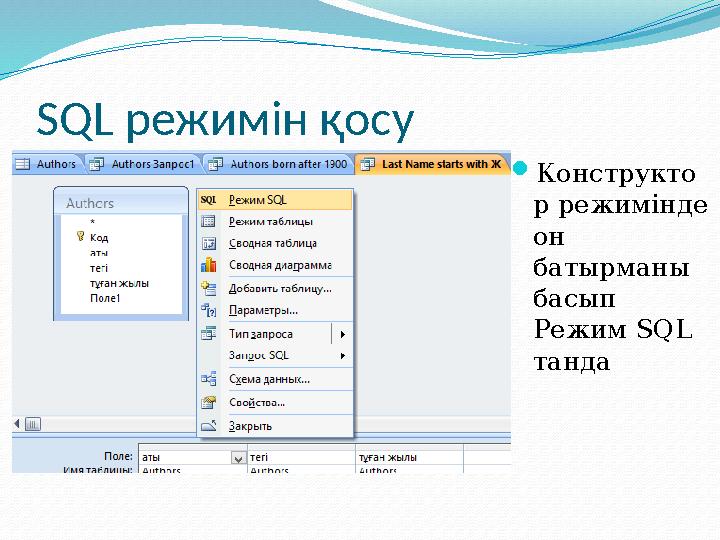This screenshot has height=540, width=720.
Task: Click the SQL icon beside Режим SQL
Action: [x=208, y=200]
